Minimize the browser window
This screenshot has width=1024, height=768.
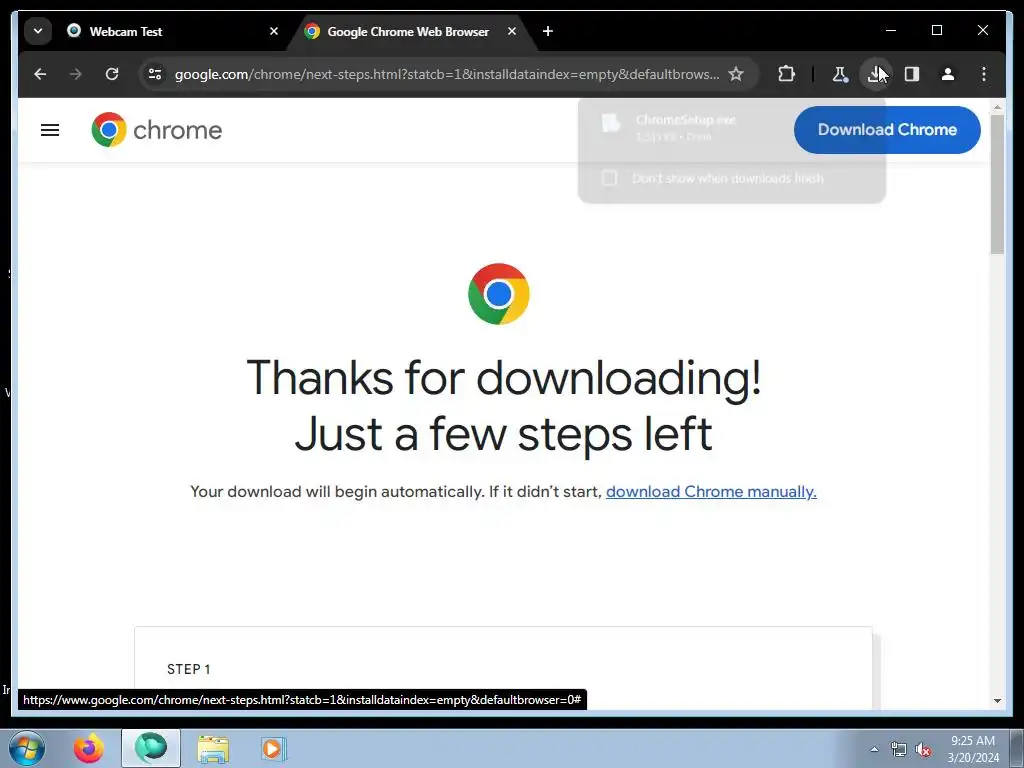pos(891,30)
